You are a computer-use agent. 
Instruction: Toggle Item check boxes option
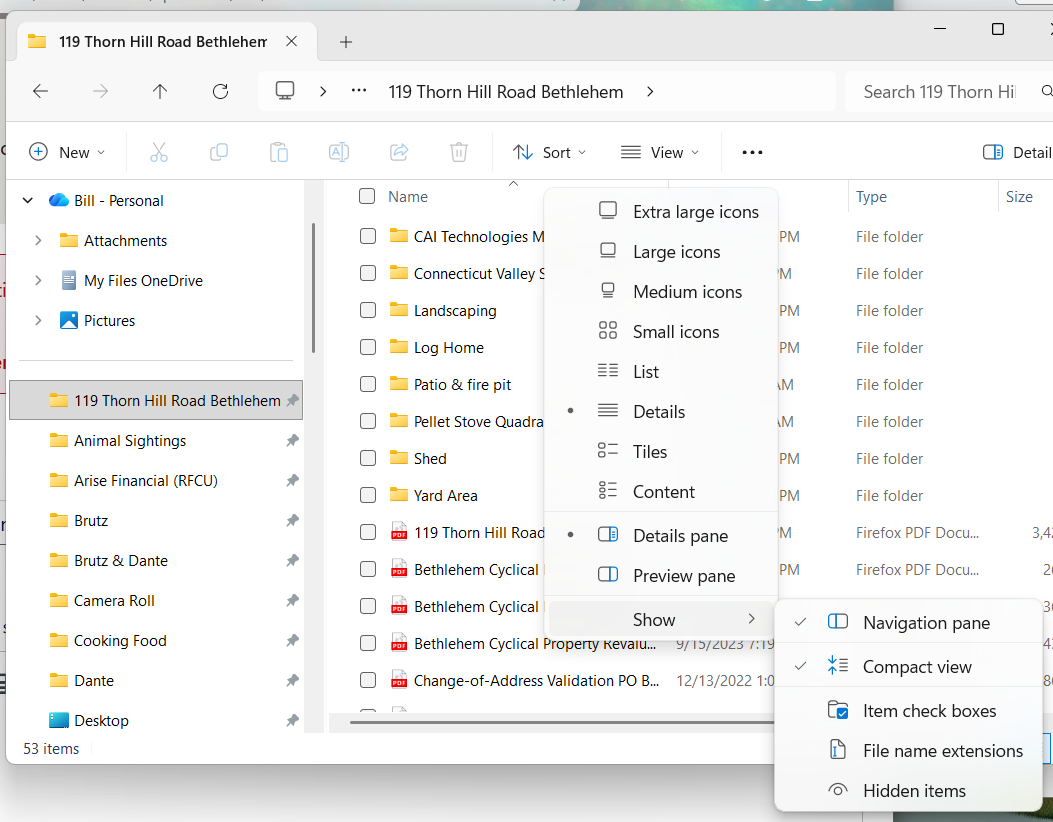point(909,711)
